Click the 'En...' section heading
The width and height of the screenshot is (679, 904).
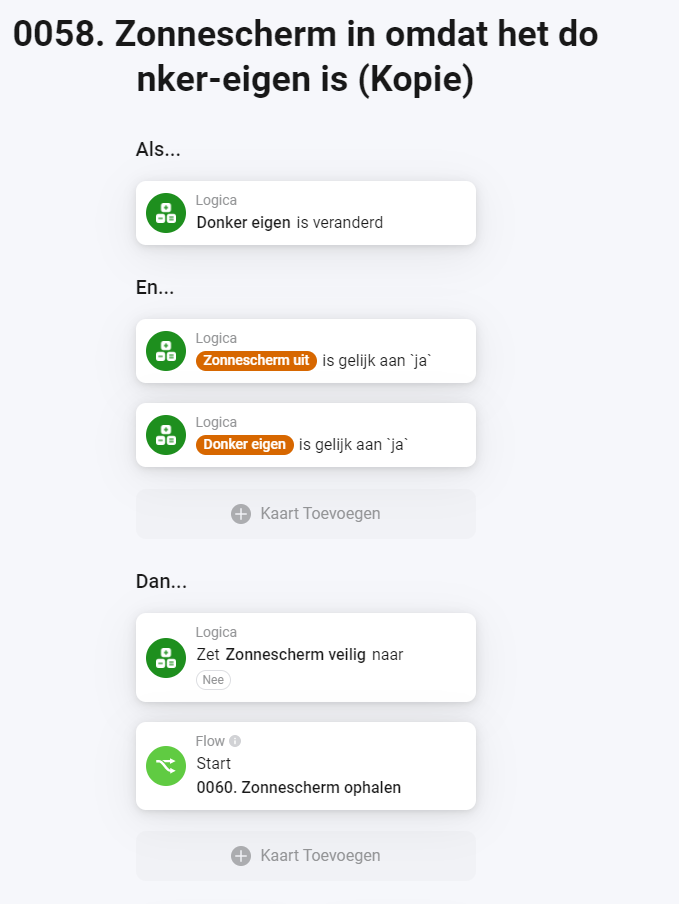tap(155, 288)
